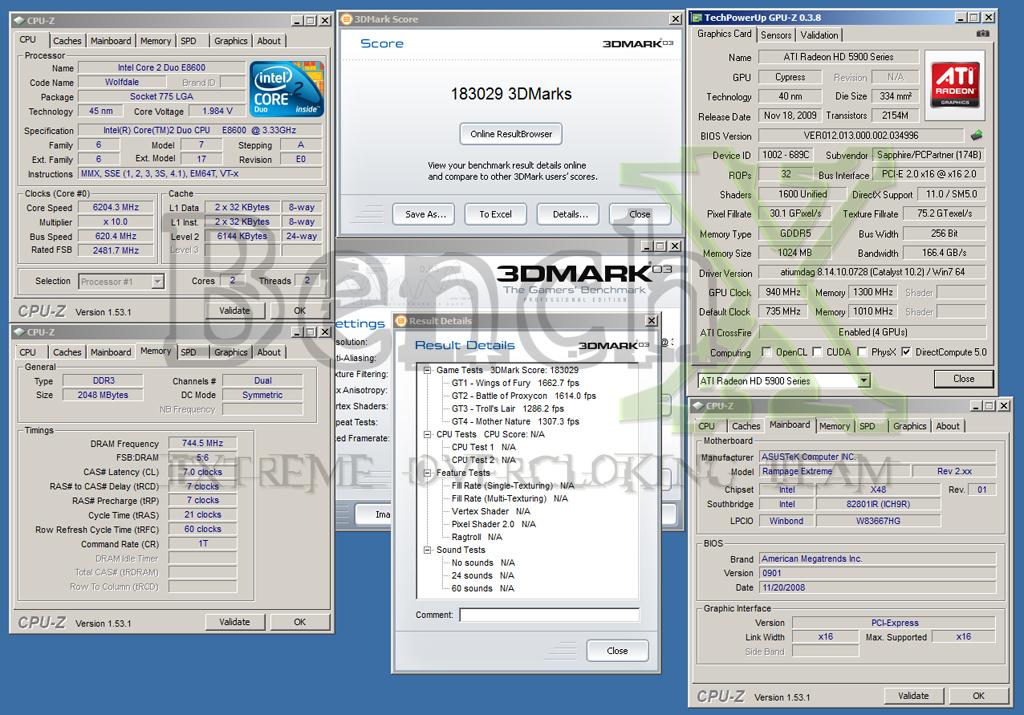Switch to Caches tab in top CPU-Z window
This screenshot has width=1024, height=715.
[67, 40]
